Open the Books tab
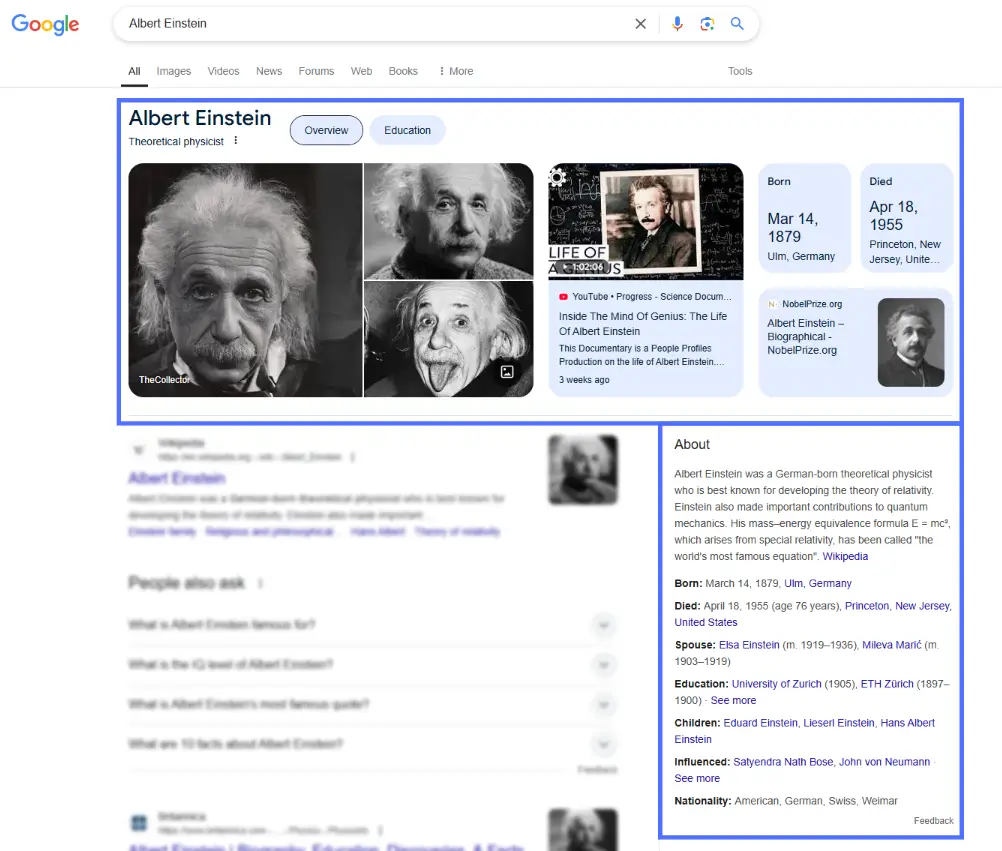 click(403, 71)
